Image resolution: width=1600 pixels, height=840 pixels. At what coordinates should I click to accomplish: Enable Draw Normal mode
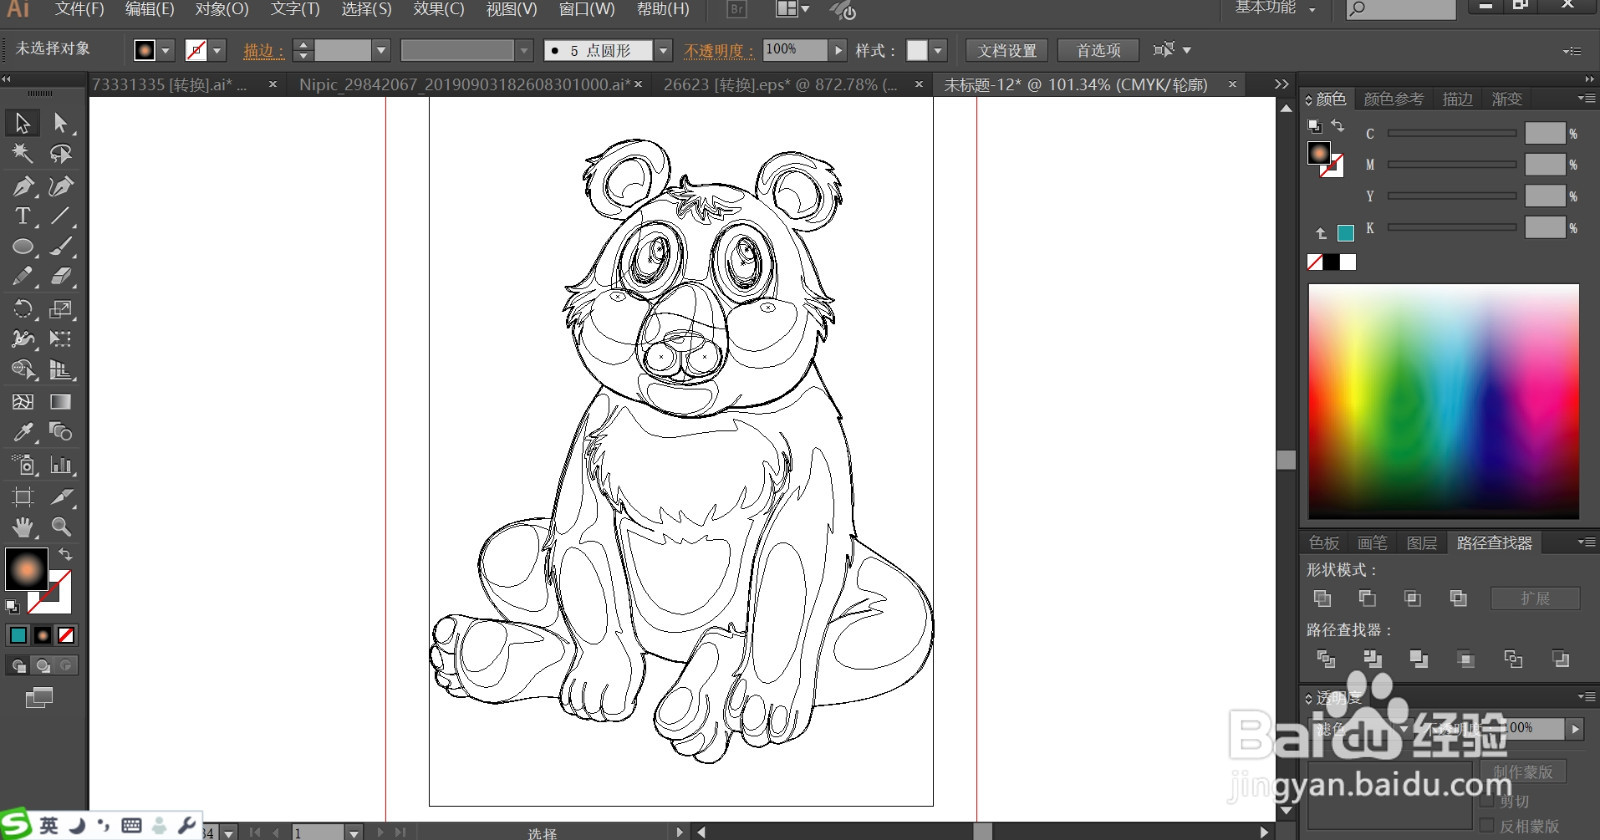coord(18,666)
